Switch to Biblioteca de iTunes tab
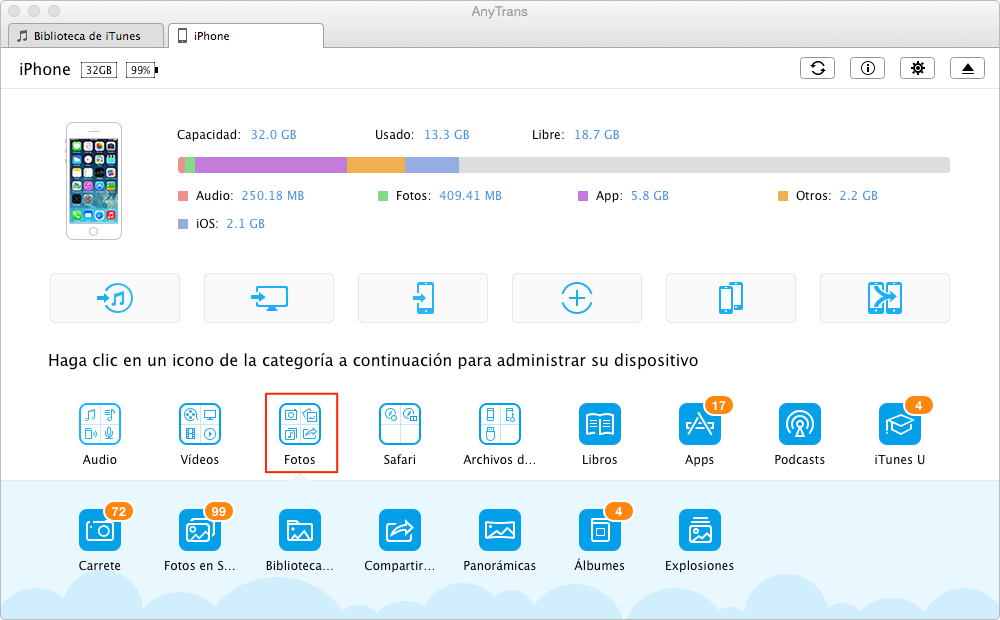1000x620 pixels. coord(87,36)
